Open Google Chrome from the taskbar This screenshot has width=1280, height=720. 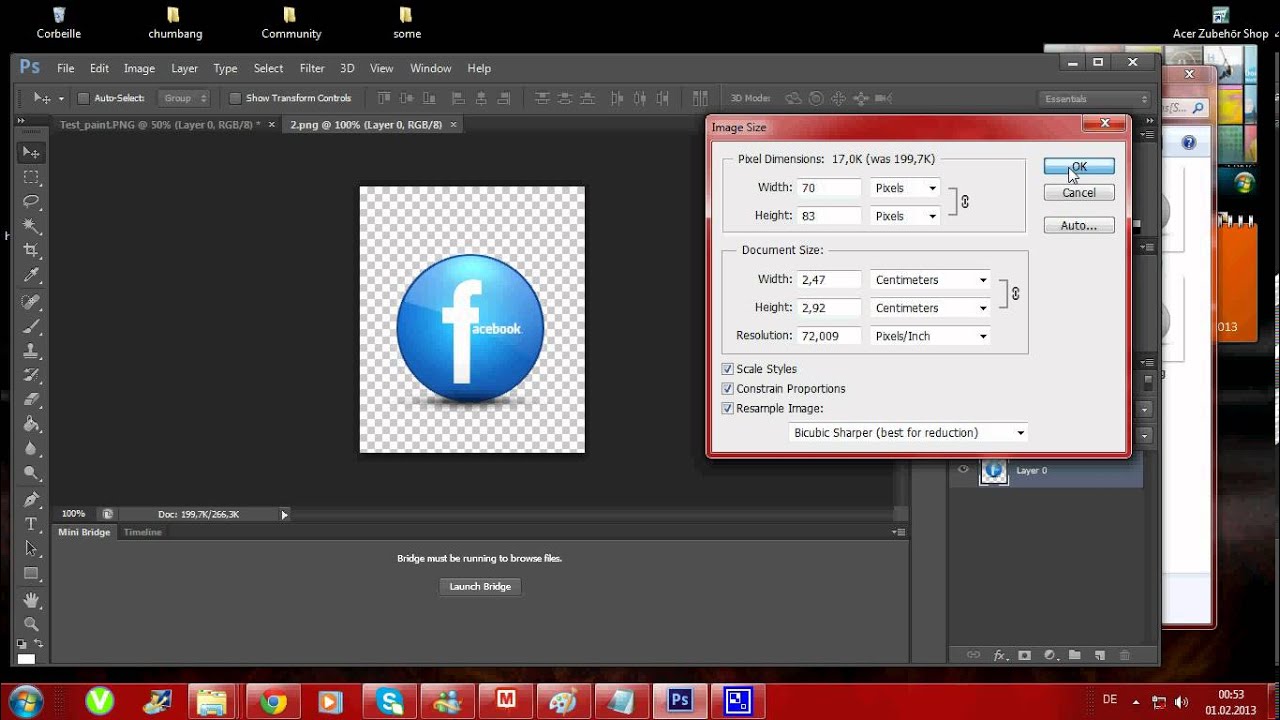coord(273,702)
